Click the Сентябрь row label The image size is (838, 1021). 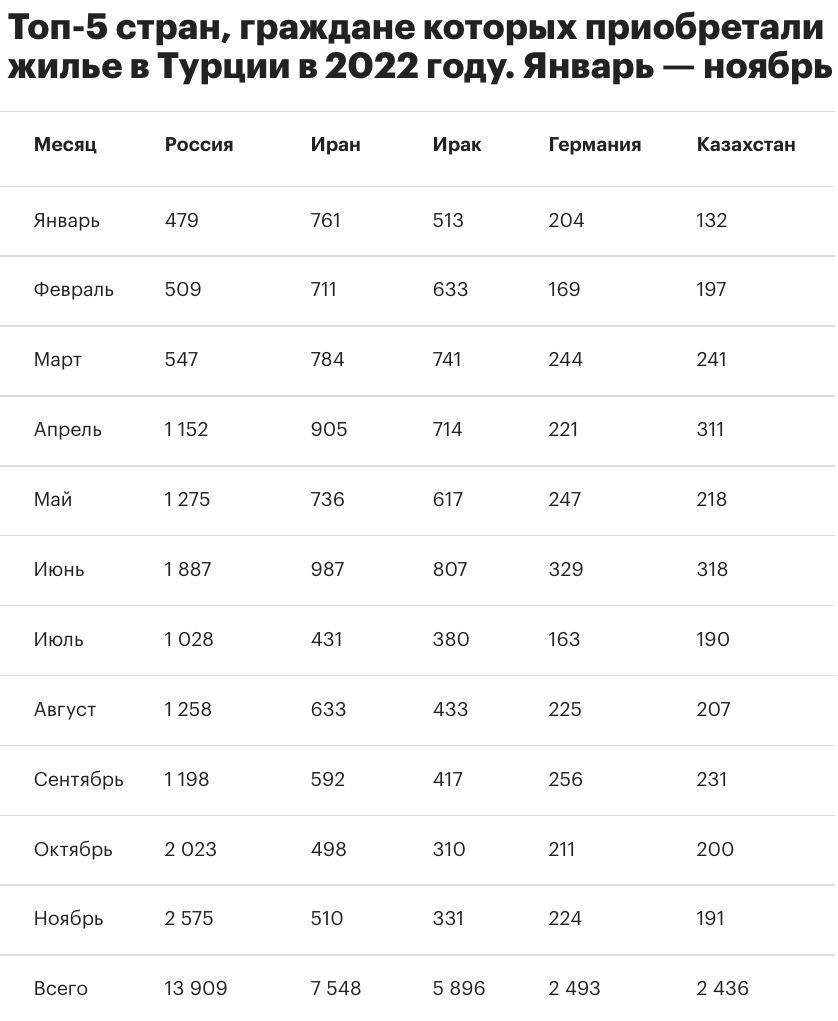pyautogui.click(x=79, y=780)
